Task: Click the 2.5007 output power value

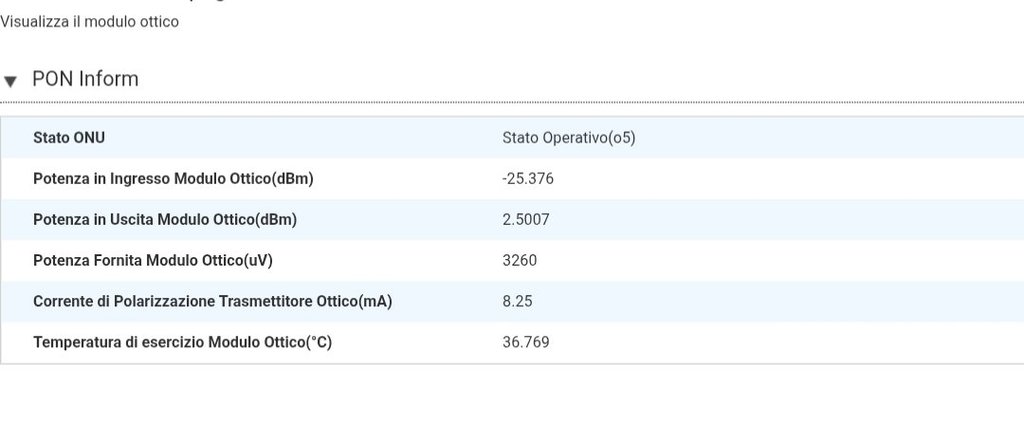Action: 526,220
